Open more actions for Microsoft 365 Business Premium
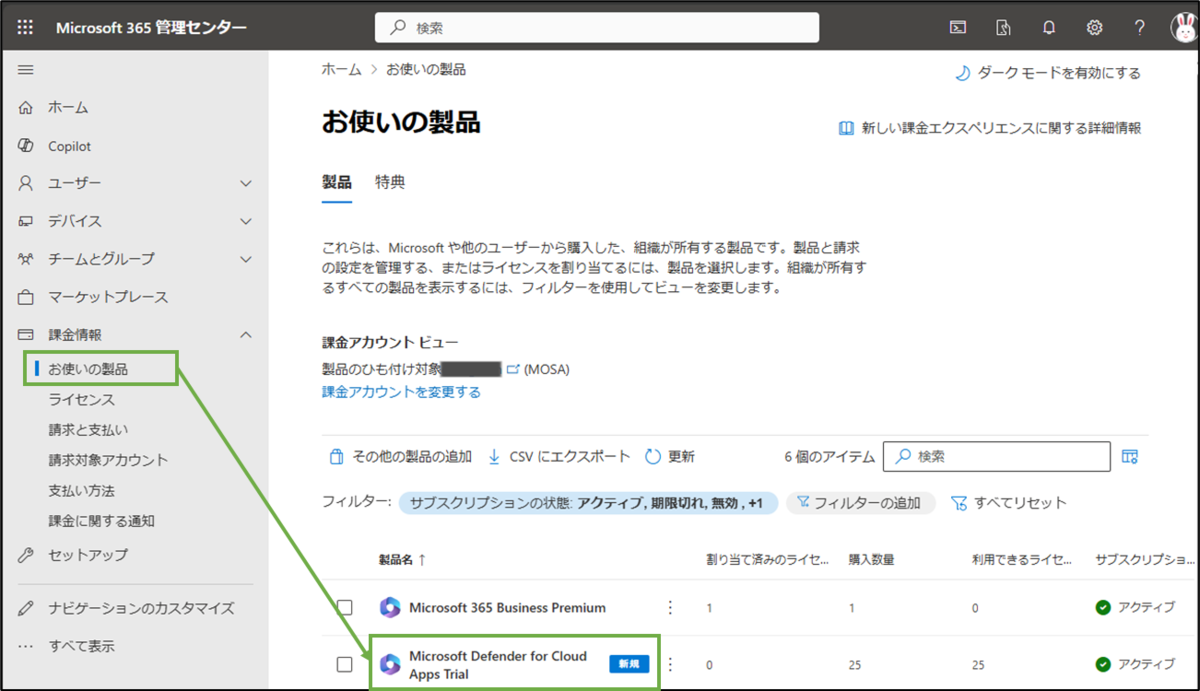This screenshot has width=1200, height=691. pyautogui.click(x=670, y=607)
